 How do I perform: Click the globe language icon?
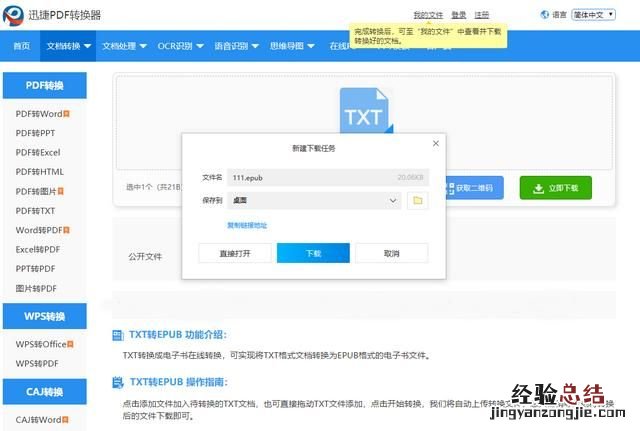[544, 15]
